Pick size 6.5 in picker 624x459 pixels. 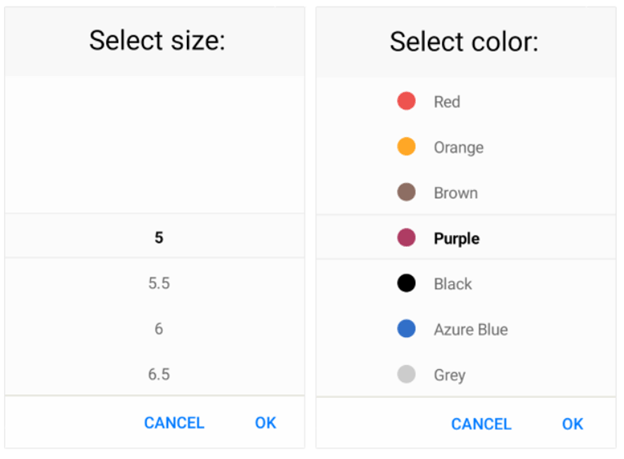pyautogui.click(x=159, y=374)
